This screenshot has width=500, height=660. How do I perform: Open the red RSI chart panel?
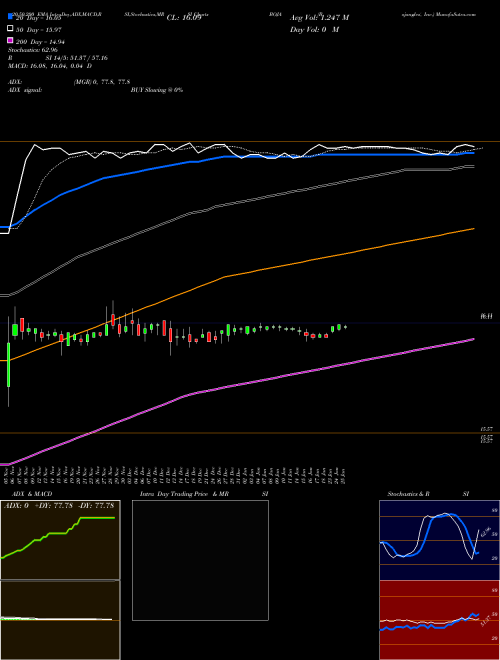(439, 620)
